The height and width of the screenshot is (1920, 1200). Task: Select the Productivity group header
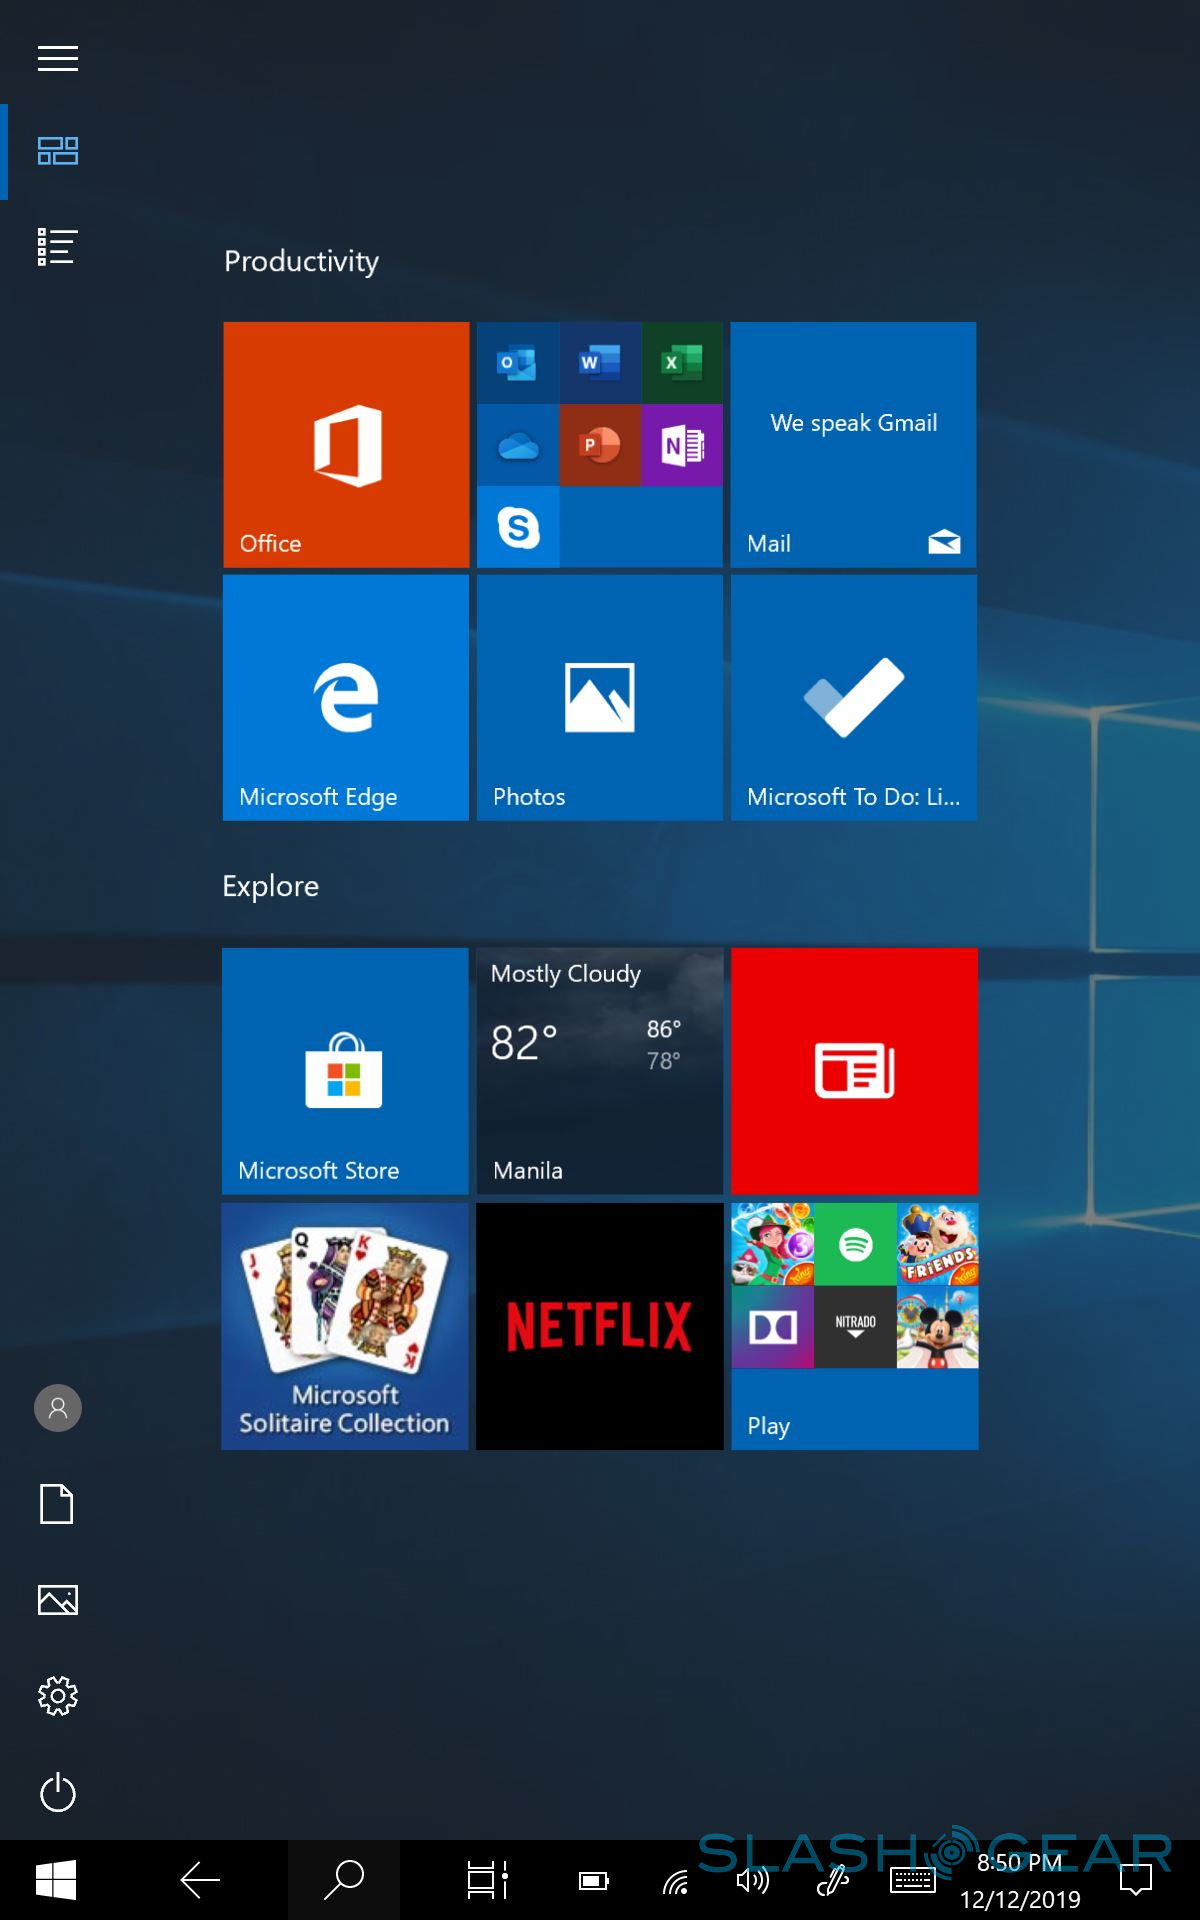(x=301, y=262)
